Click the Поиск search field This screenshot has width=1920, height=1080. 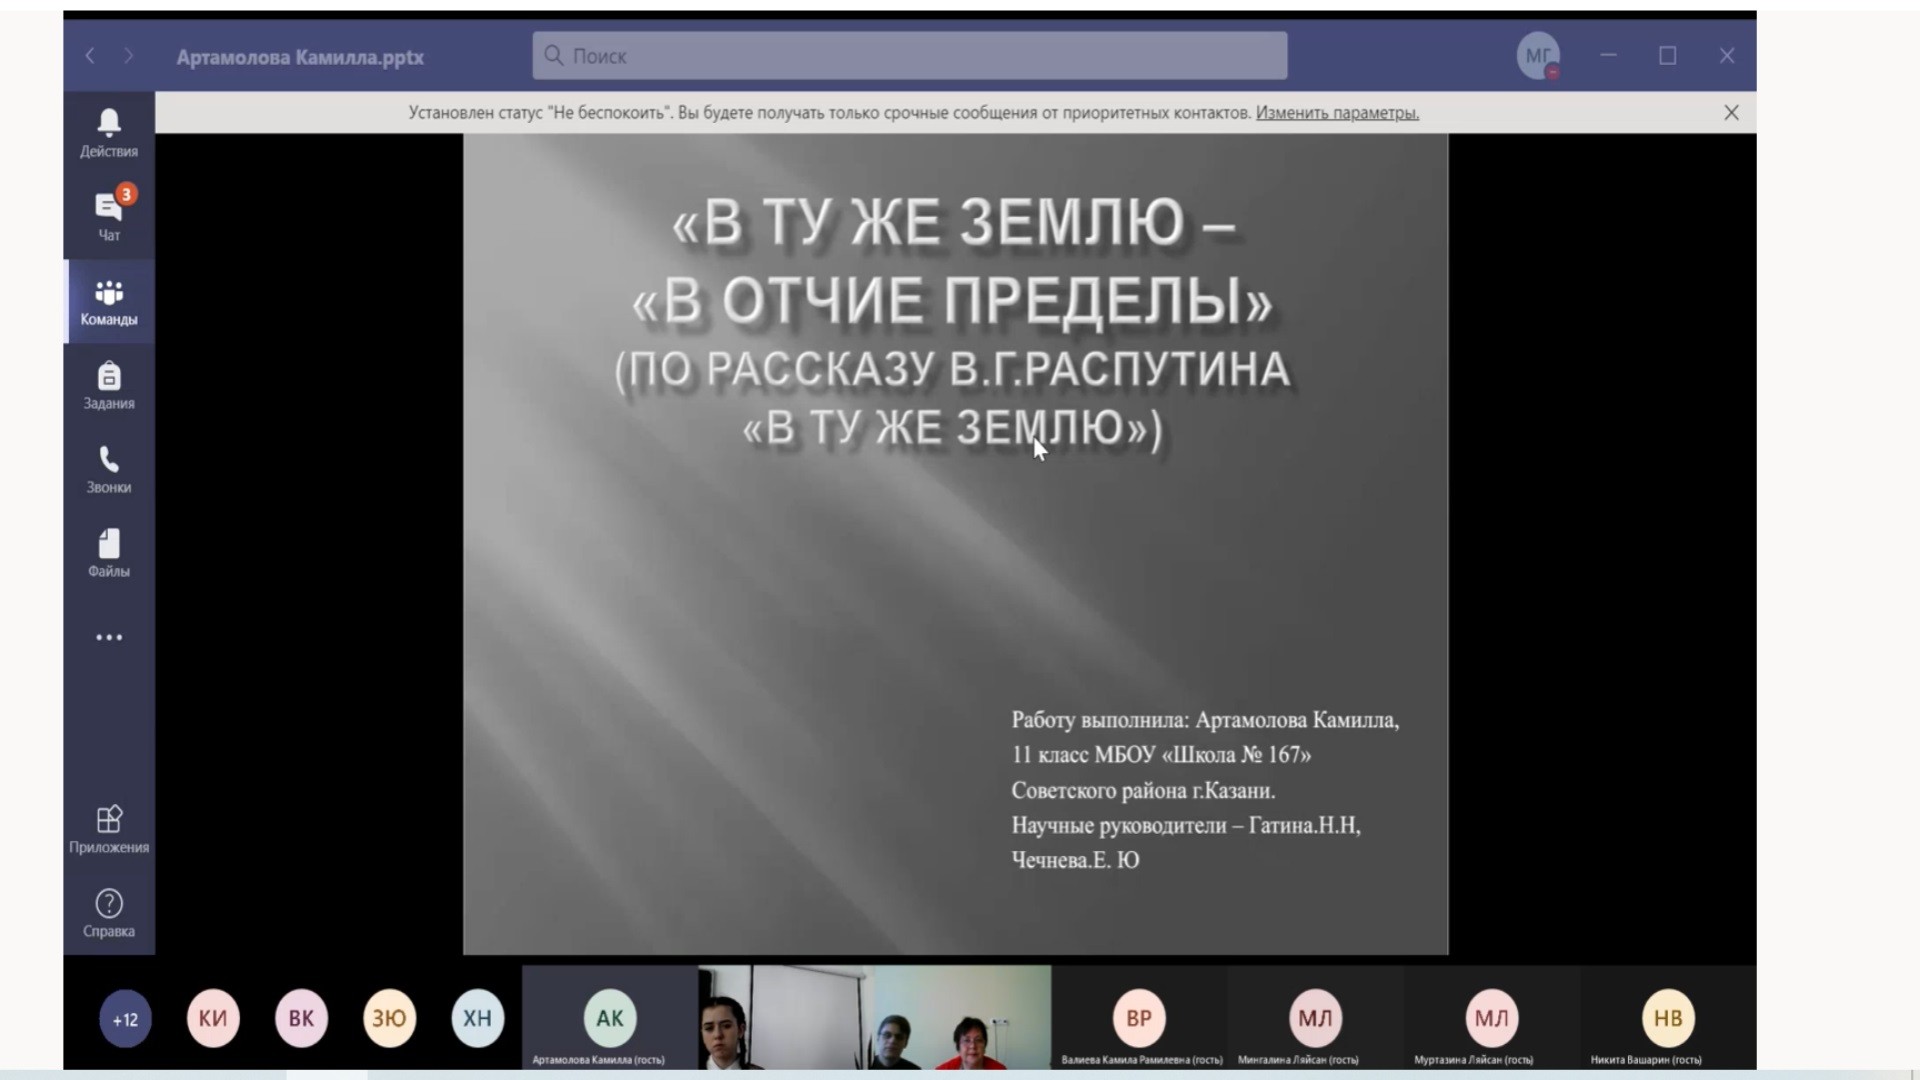coord(910,56)
